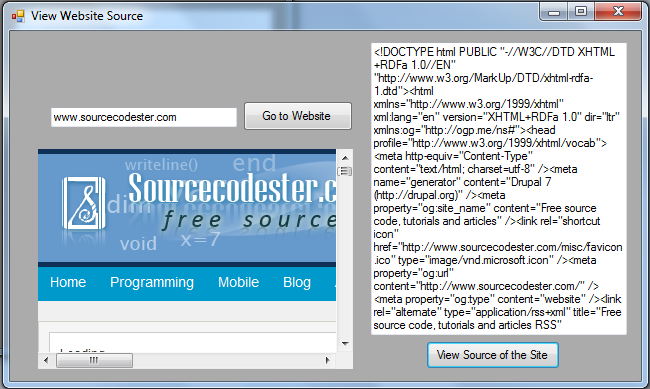Image resolution: width=650 pixels, height=389 pixels.
Task: Click the browser vertical scroll up arrow
Action: click(345, 158)
